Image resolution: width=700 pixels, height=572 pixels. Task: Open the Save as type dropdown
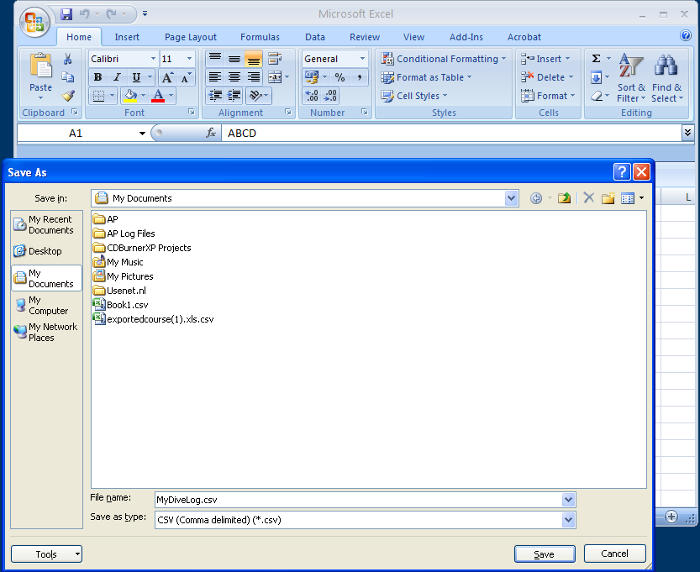569,520
